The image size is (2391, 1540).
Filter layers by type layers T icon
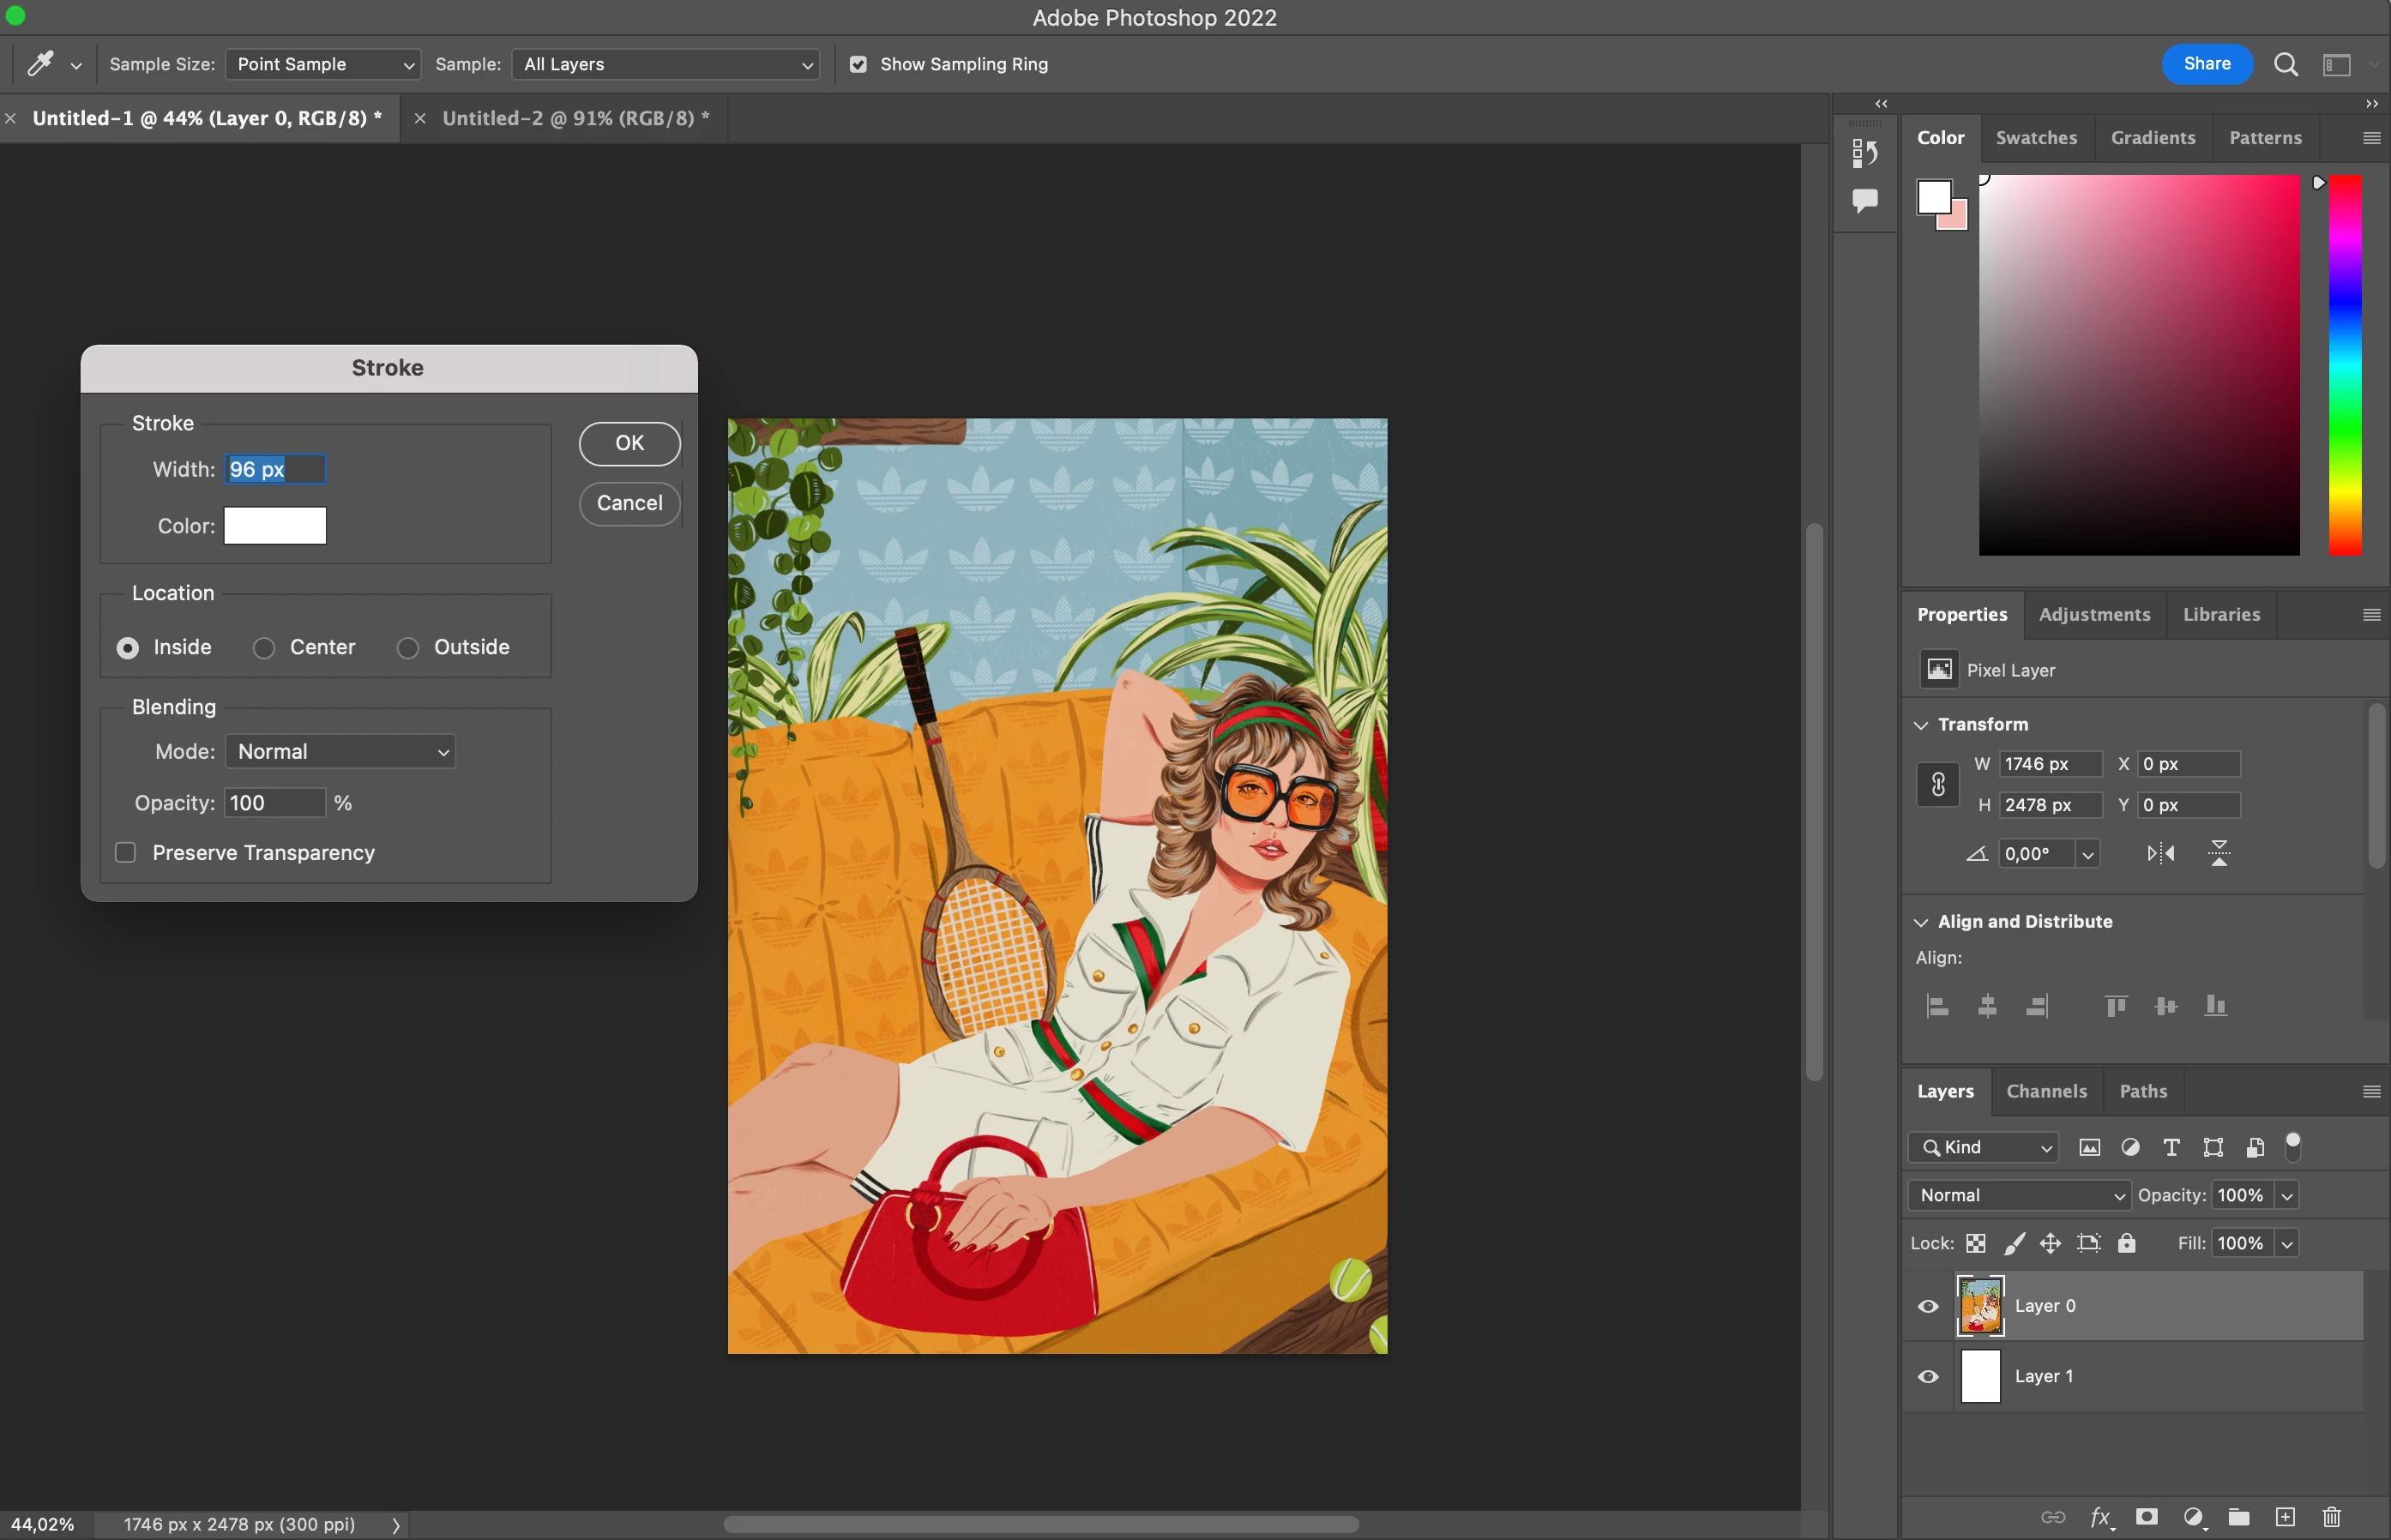2171,1148
